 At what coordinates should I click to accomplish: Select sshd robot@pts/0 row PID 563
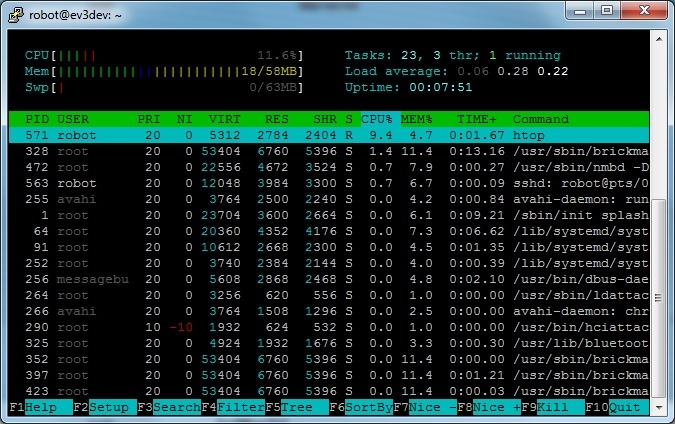tap(329, 183)
